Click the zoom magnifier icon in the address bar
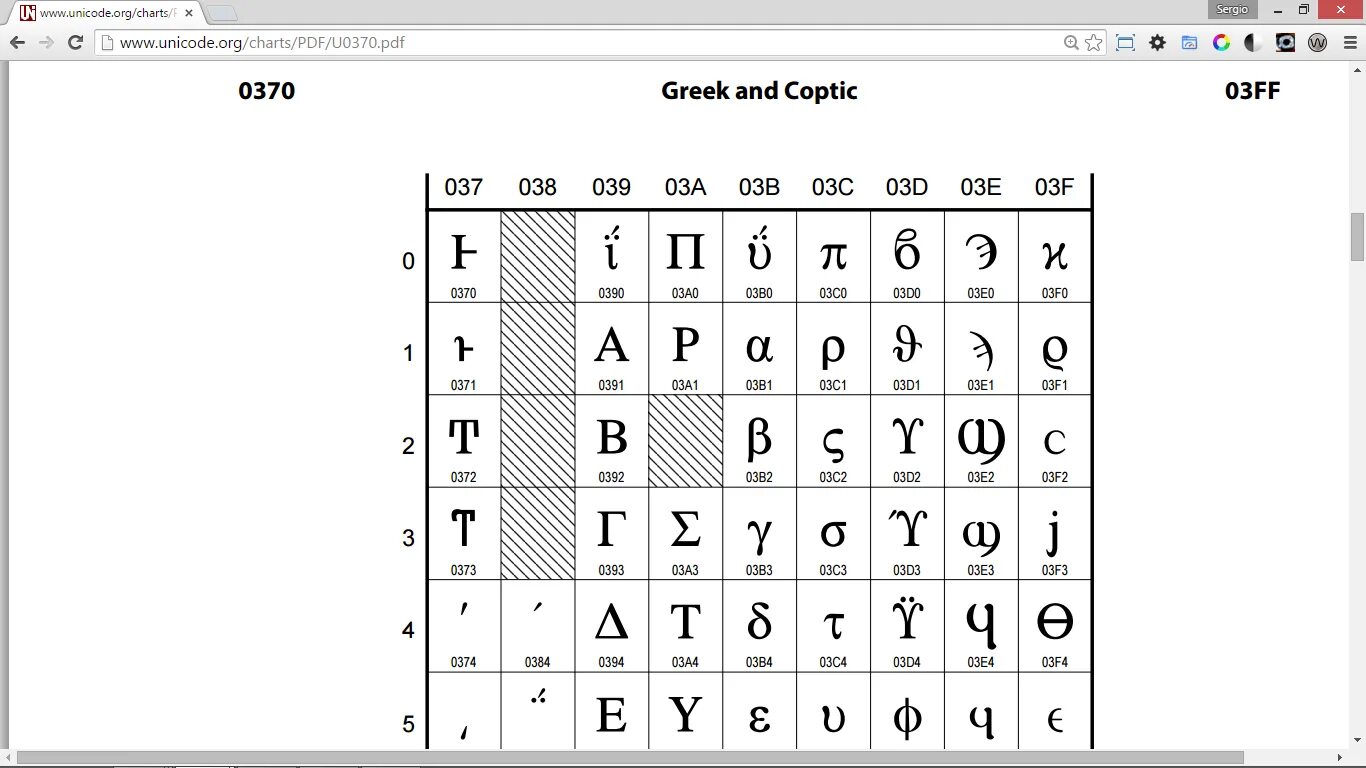Screen dimensions: 1366x768 [1071, 42]
